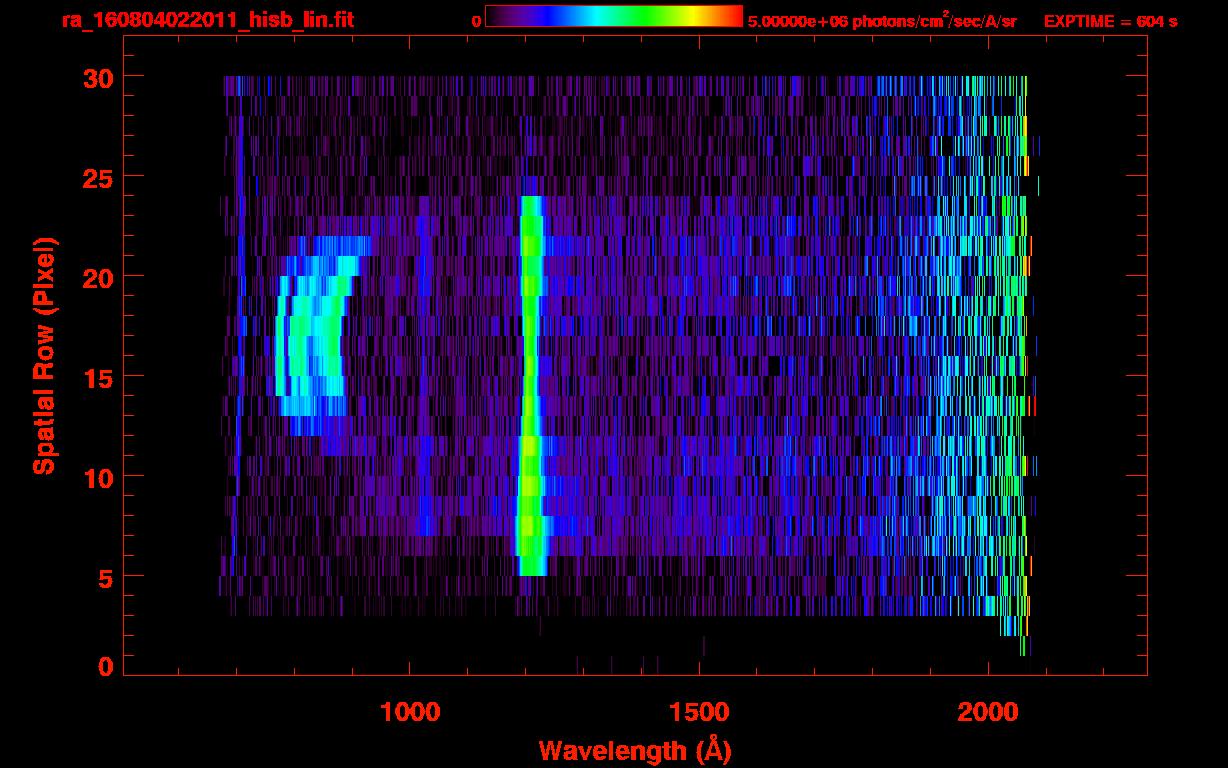Click the x-axis tick label 1000

(x=410, y=712)
